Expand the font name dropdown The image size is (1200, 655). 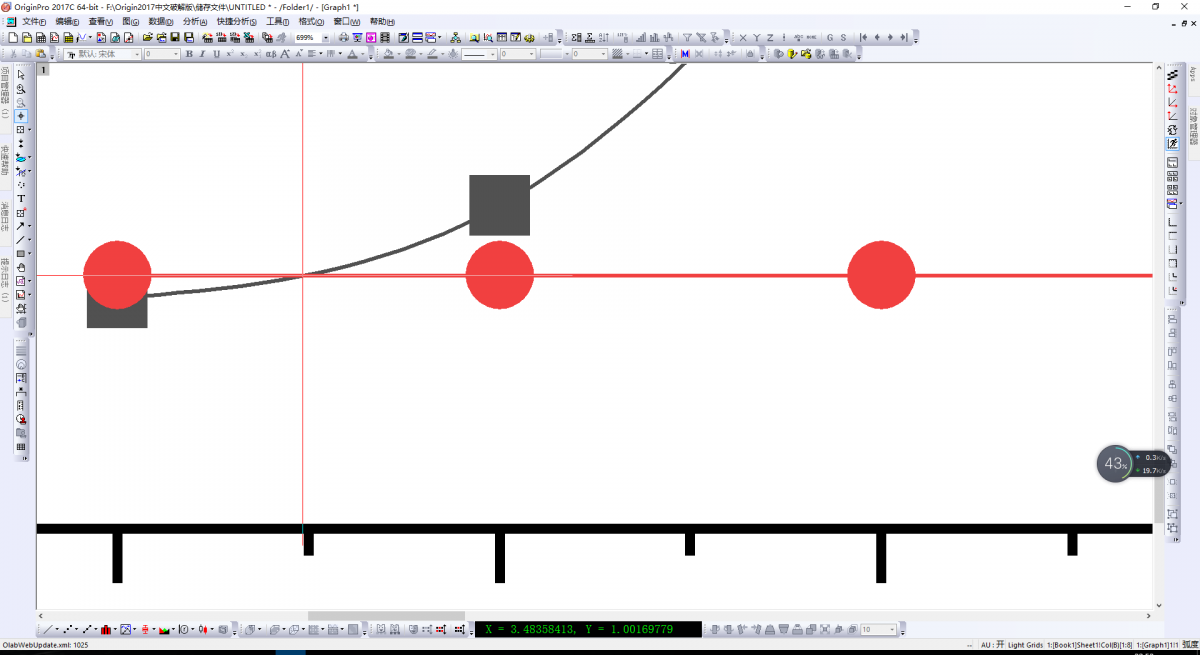point(137,54)
